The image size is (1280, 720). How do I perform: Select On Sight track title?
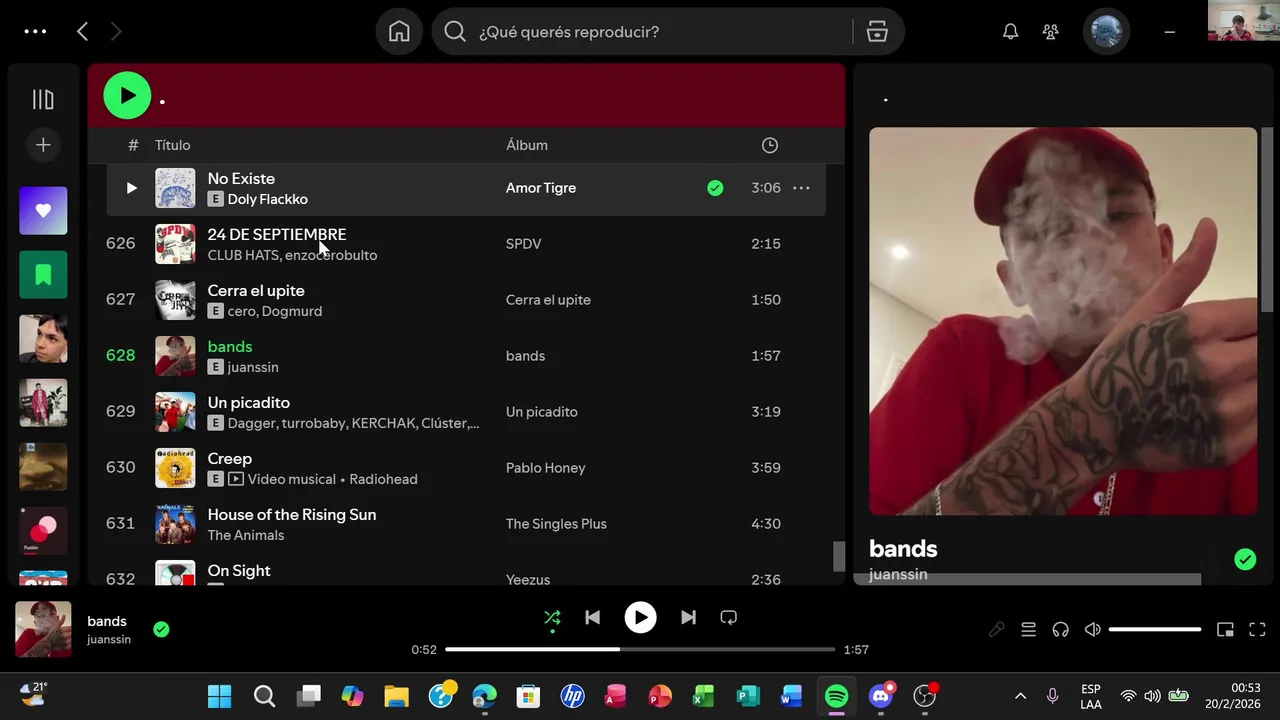(239, 570)
